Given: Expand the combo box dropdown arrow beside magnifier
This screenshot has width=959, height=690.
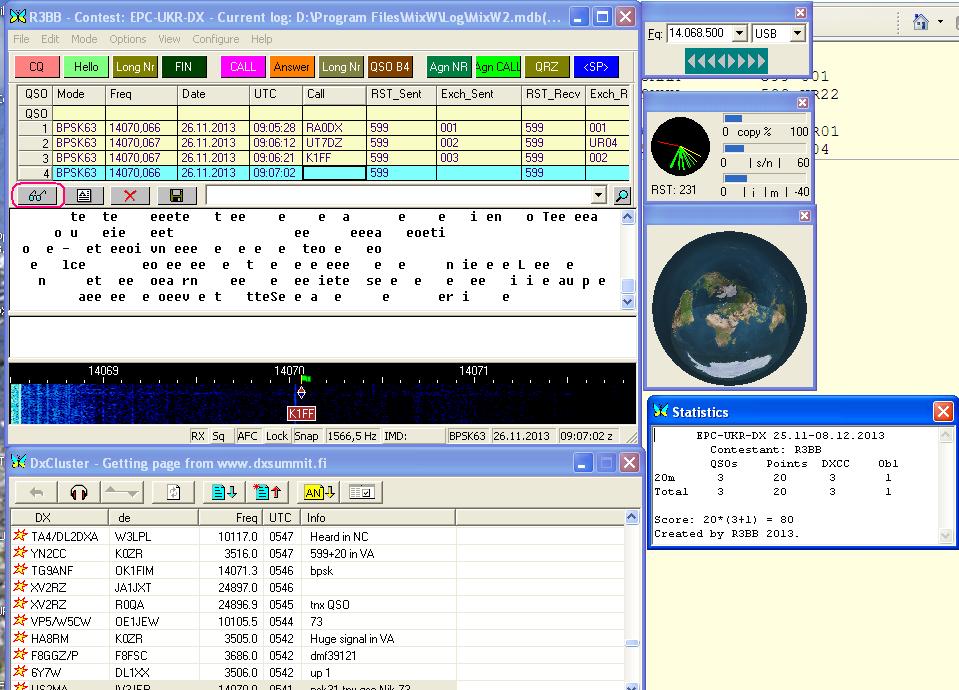Looking at the screenshot, I should 599,196.
